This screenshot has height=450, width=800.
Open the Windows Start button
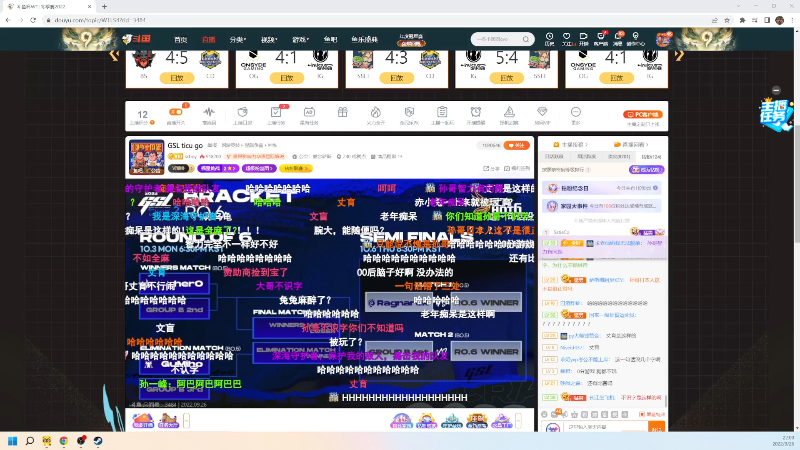coord(13,441)
